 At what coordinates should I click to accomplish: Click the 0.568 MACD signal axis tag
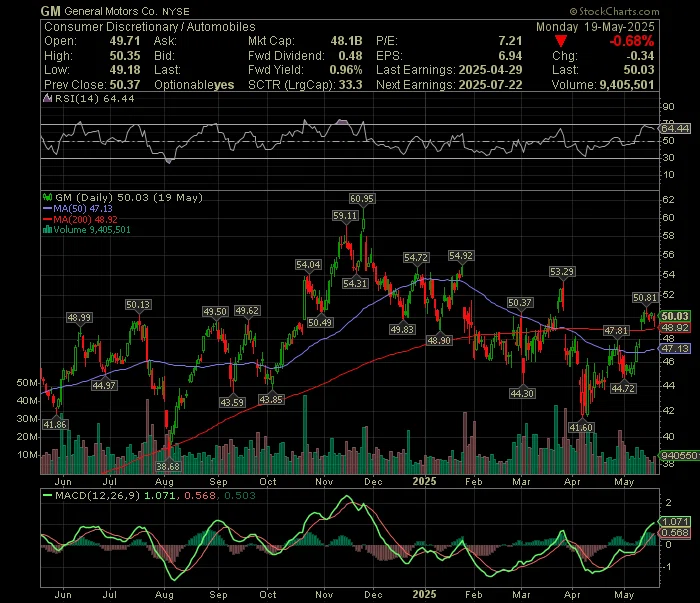pyautogui.click(x=675, y=532)
